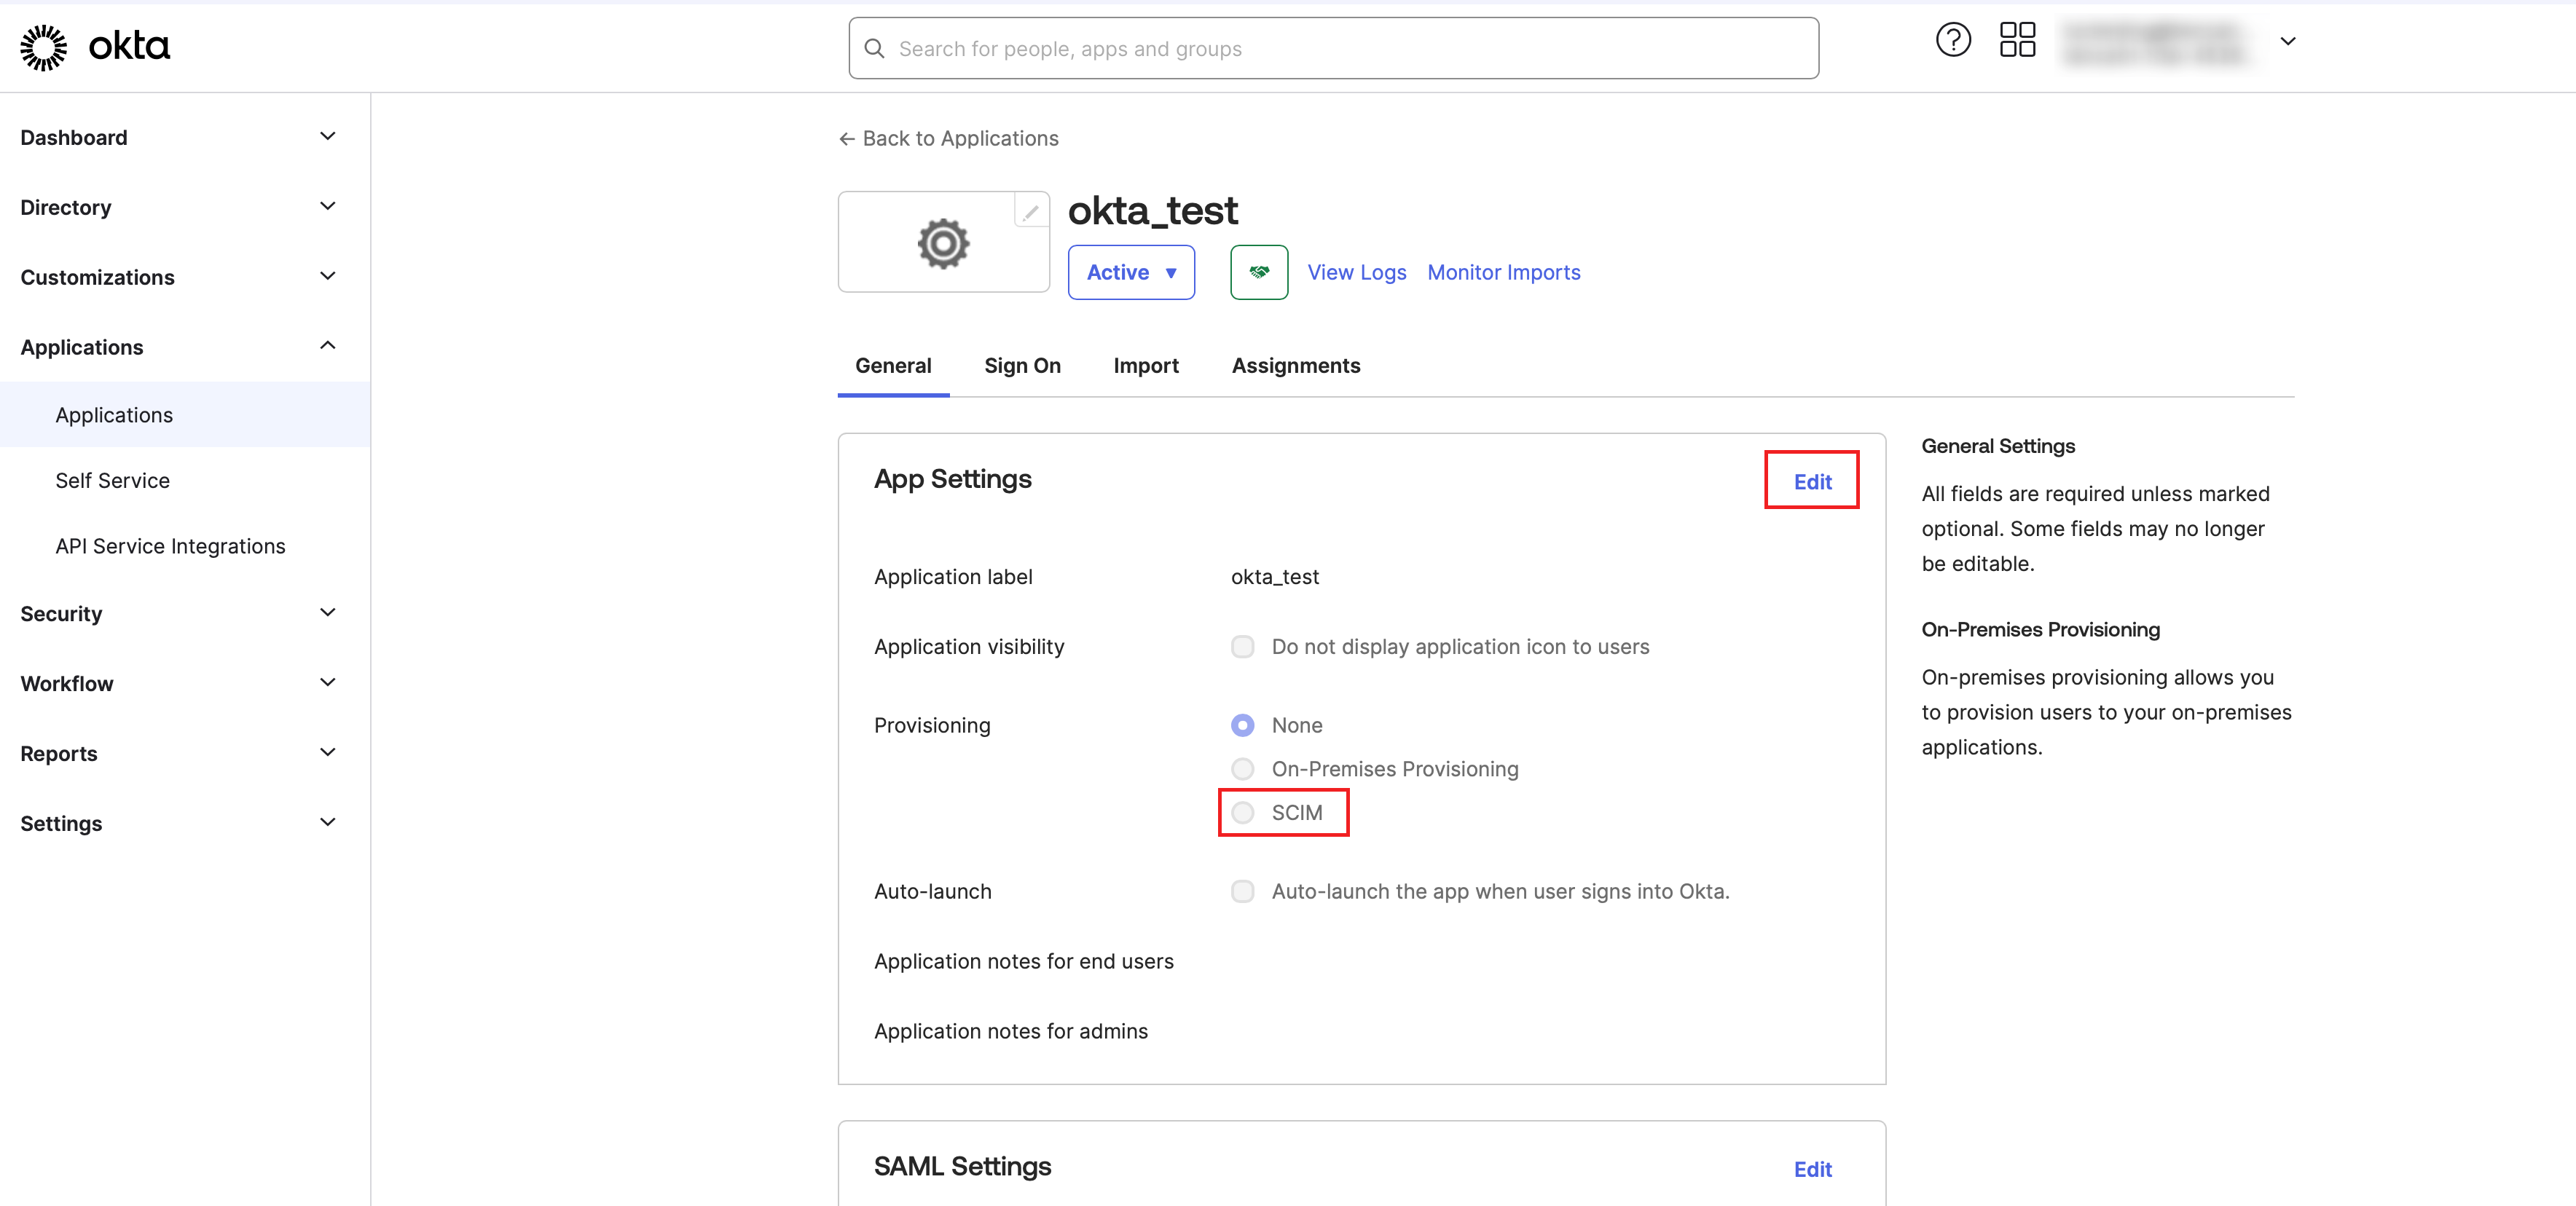Enable Auto-launch app checkbox

pyautogui.click(x=1242, y=891)
